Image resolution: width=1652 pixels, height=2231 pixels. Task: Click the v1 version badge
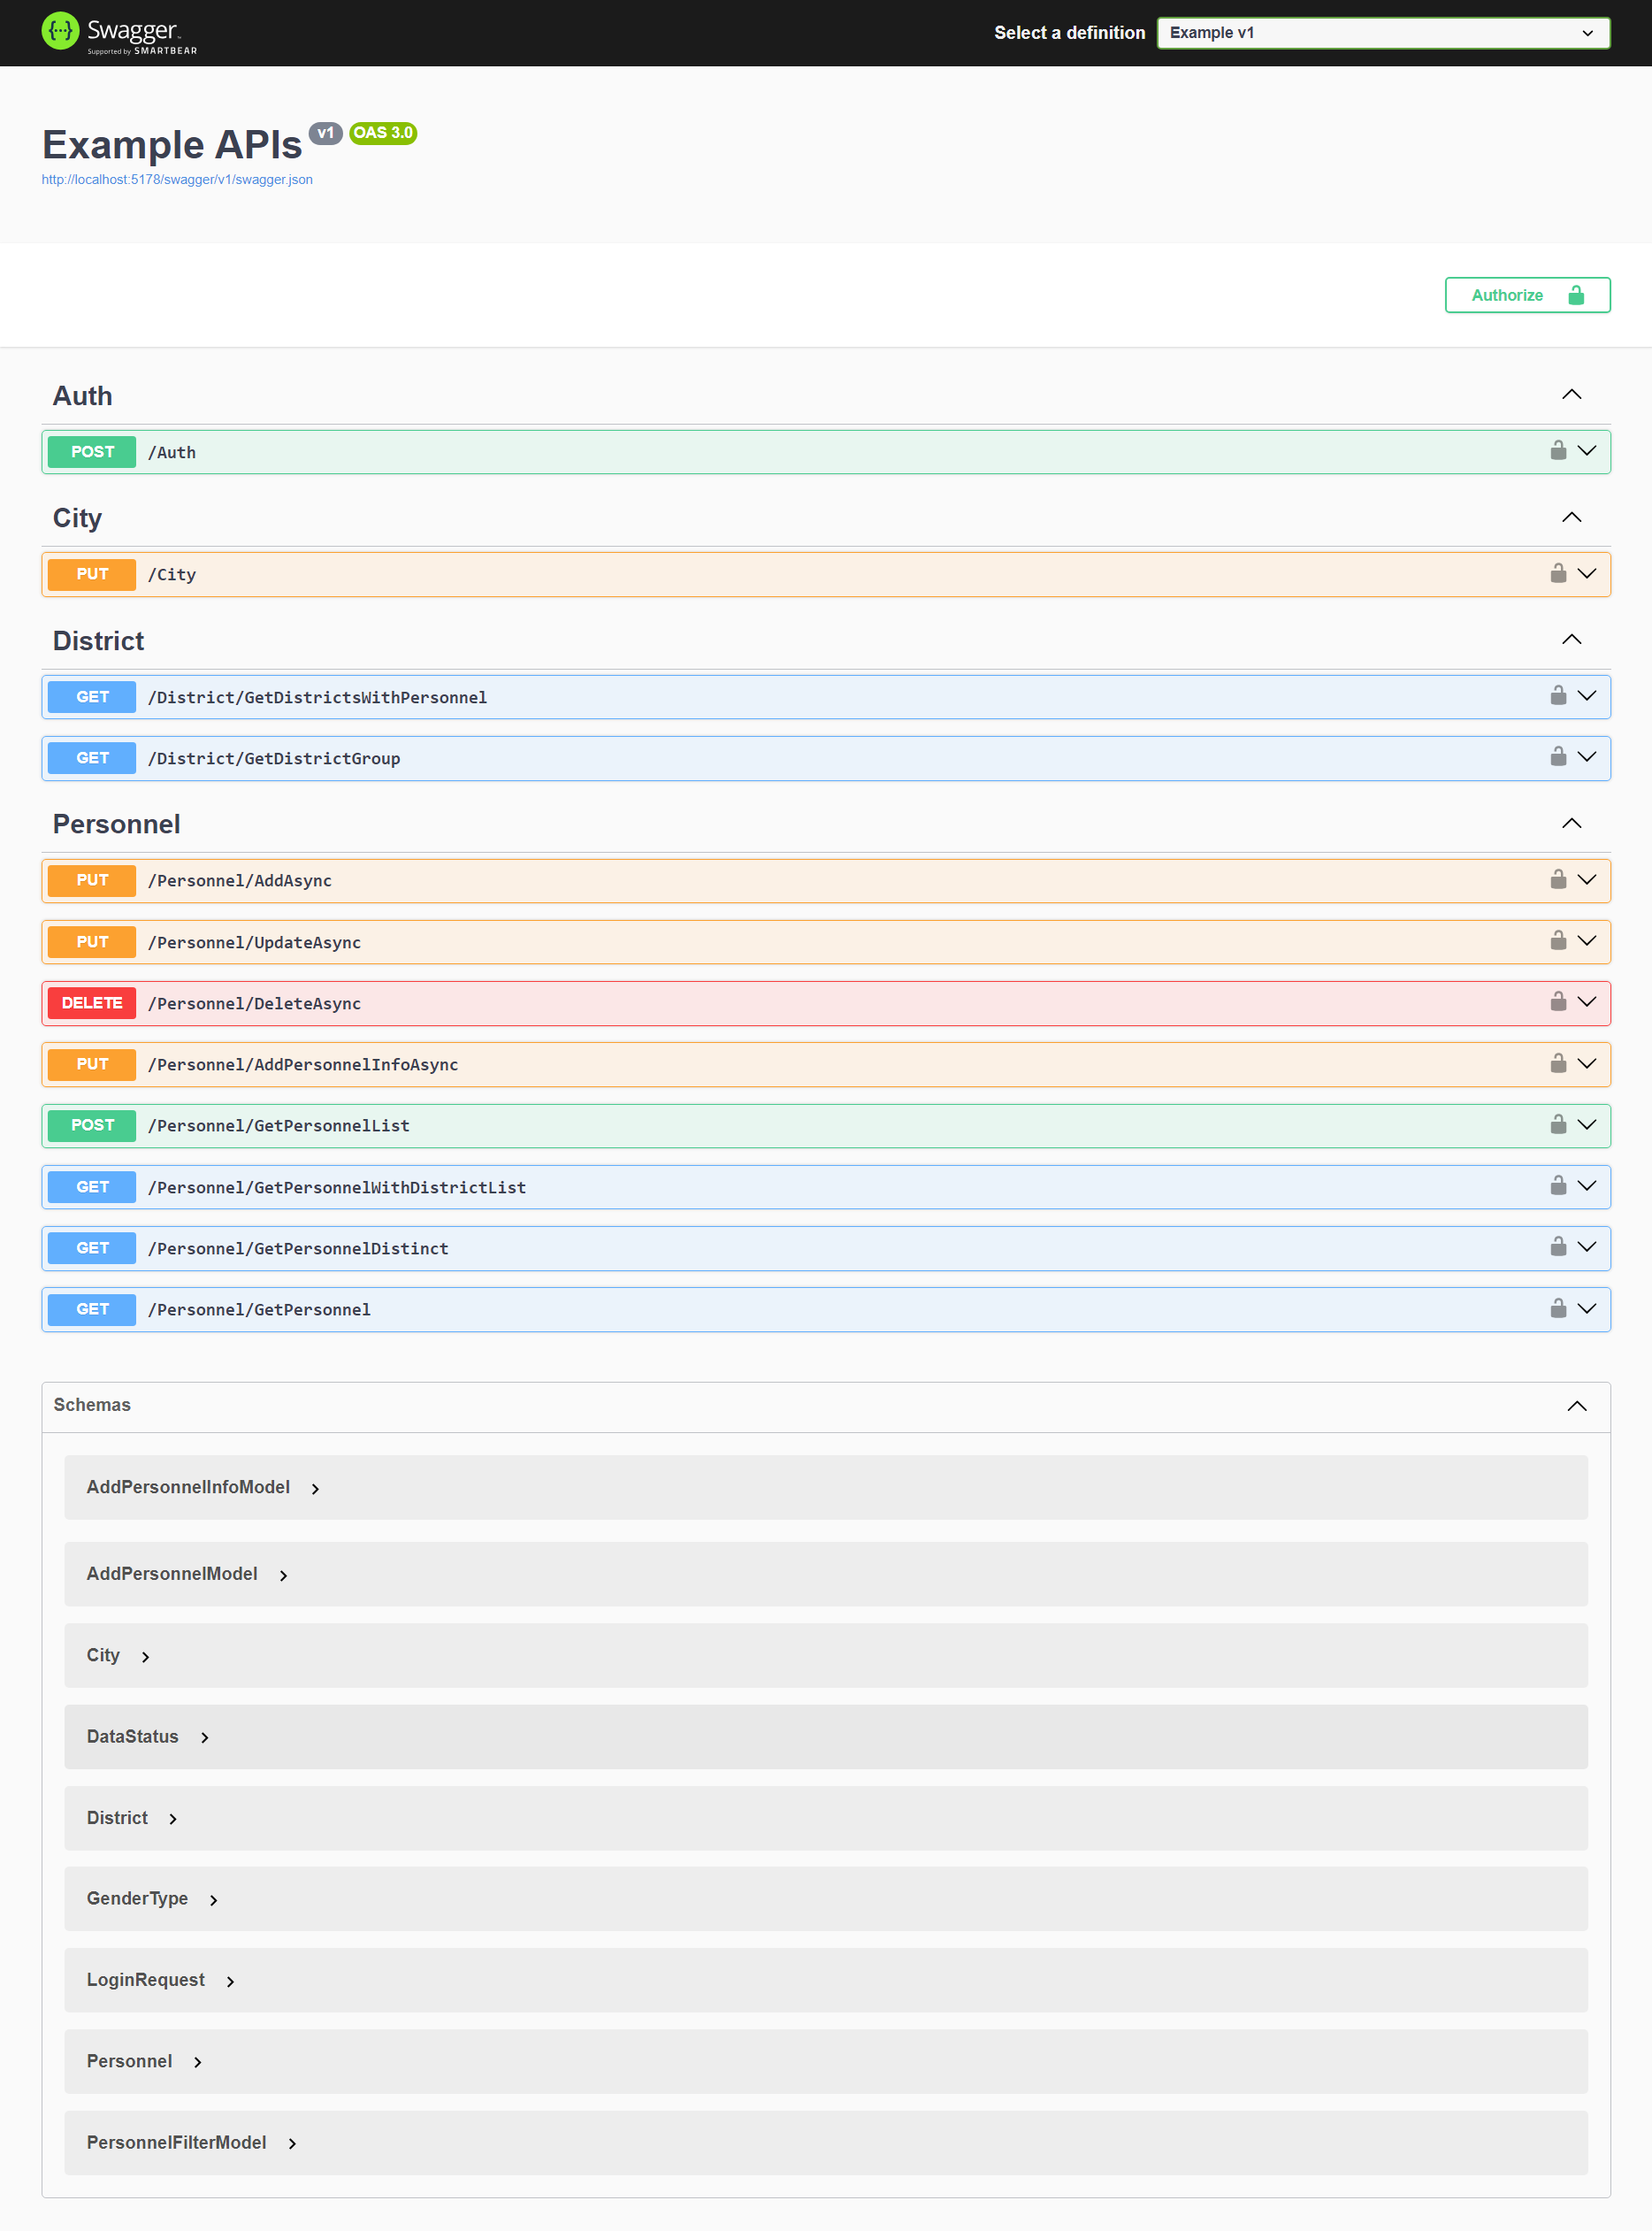tap(325, 133)
